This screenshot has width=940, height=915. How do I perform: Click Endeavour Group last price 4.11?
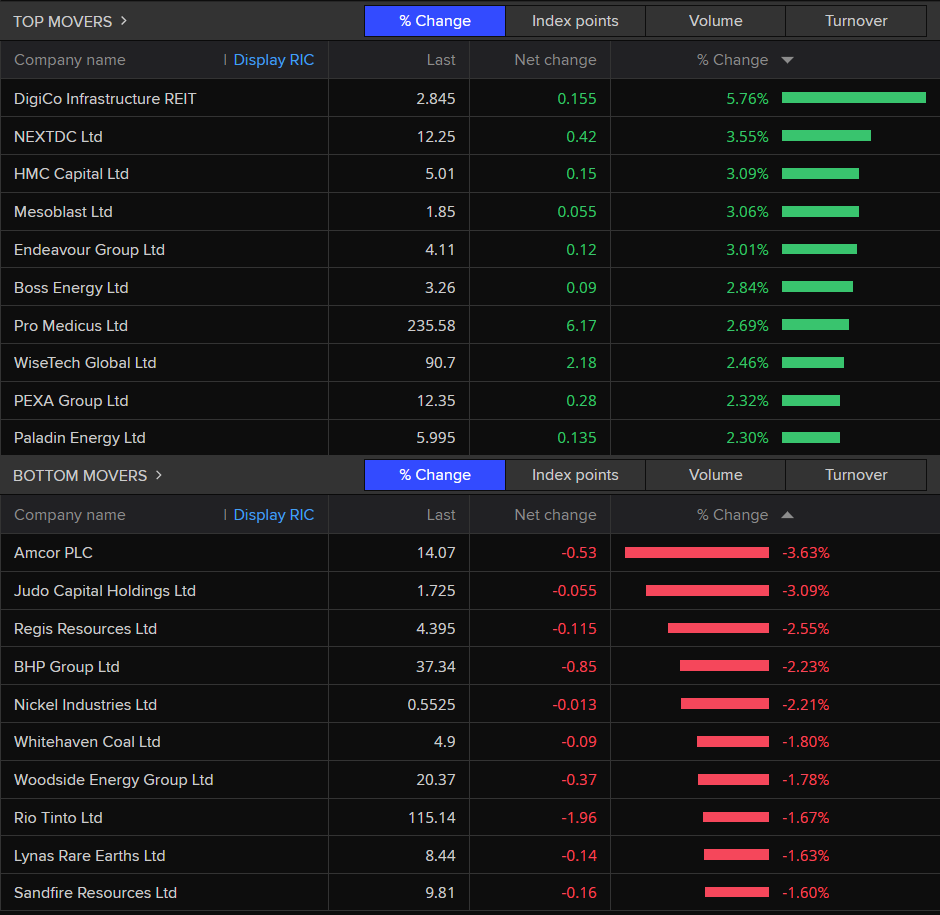(x=440, y=250)
